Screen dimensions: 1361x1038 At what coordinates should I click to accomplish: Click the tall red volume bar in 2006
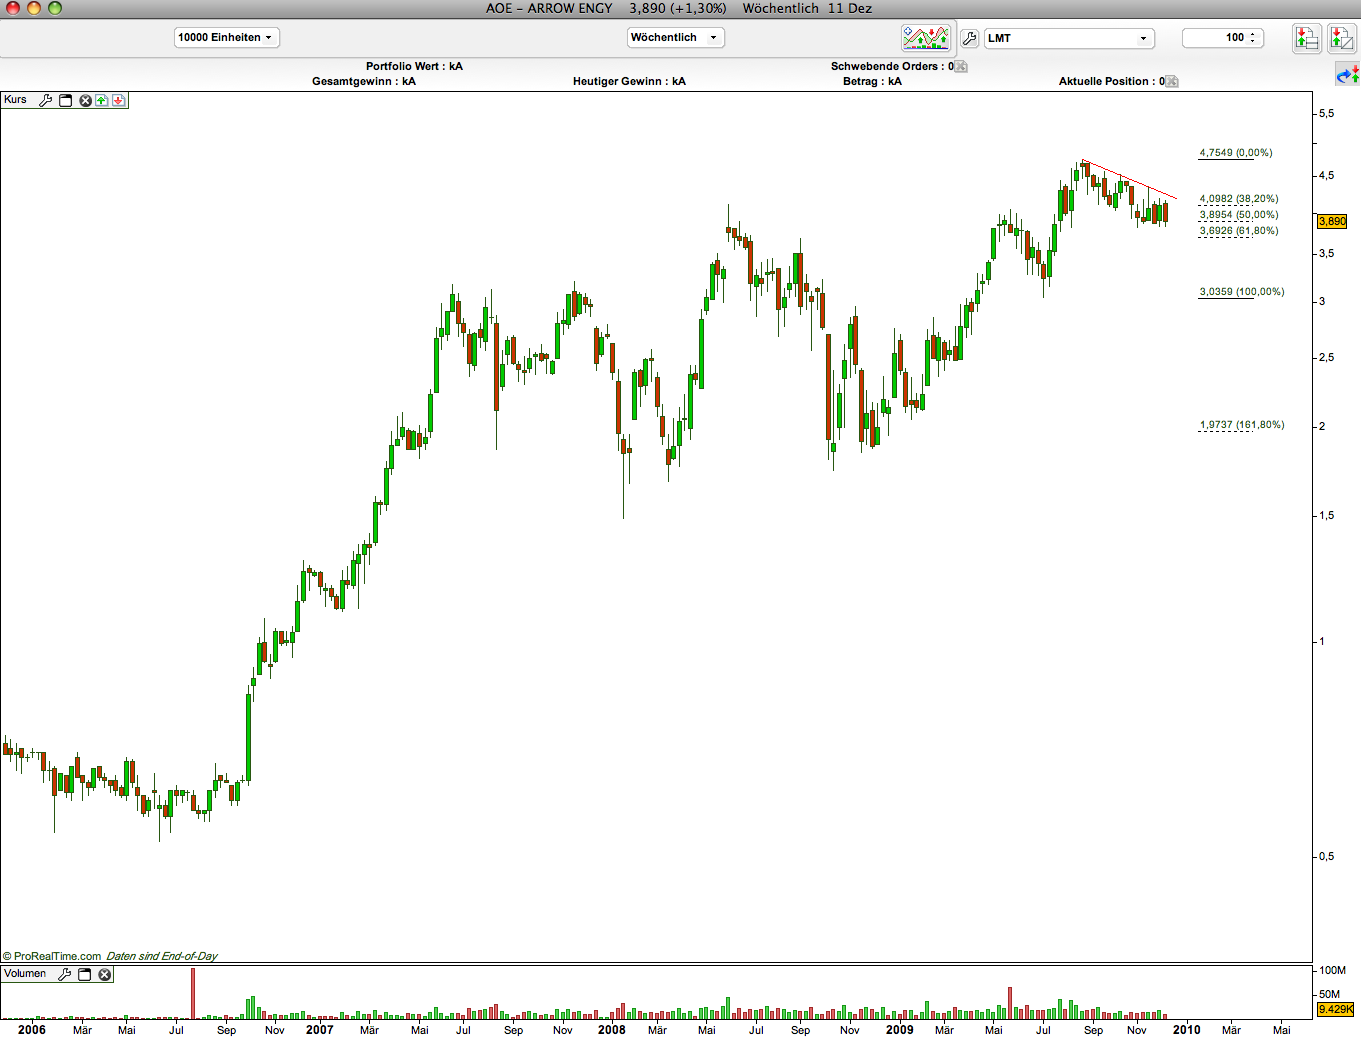[194, 993]
